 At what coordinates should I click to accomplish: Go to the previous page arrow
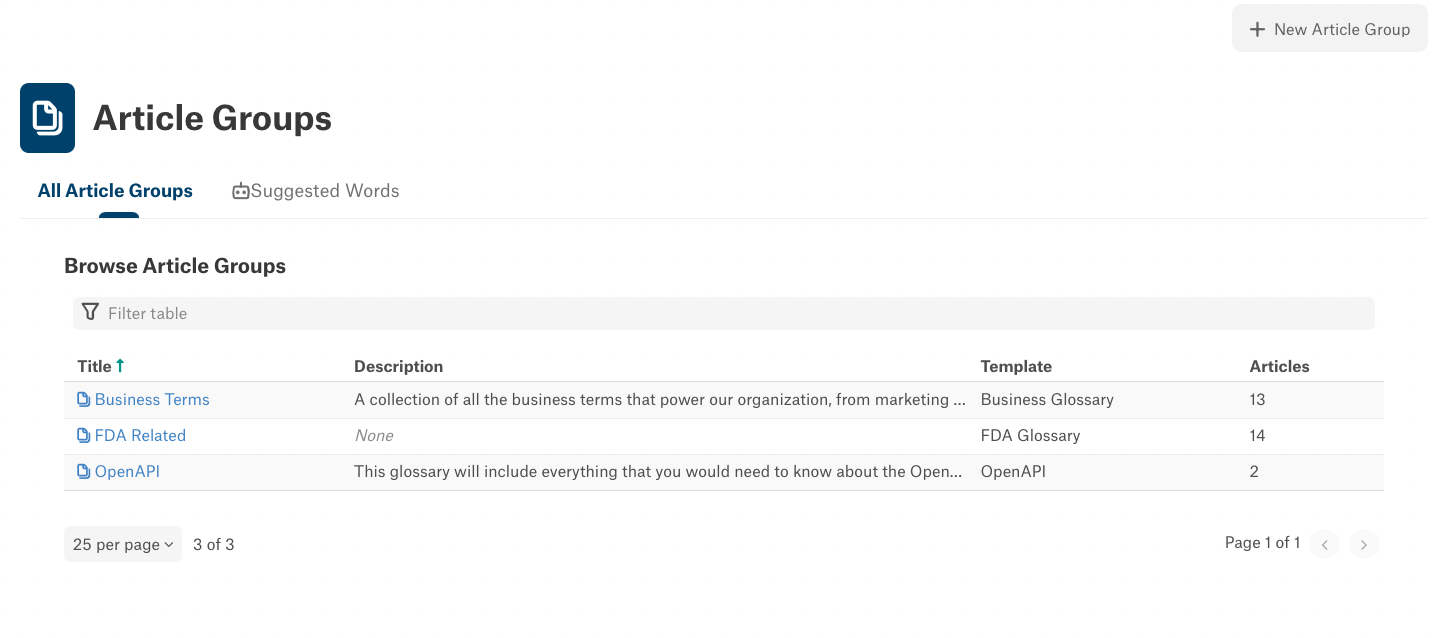pyautogui.click(x=1324, y=545)
